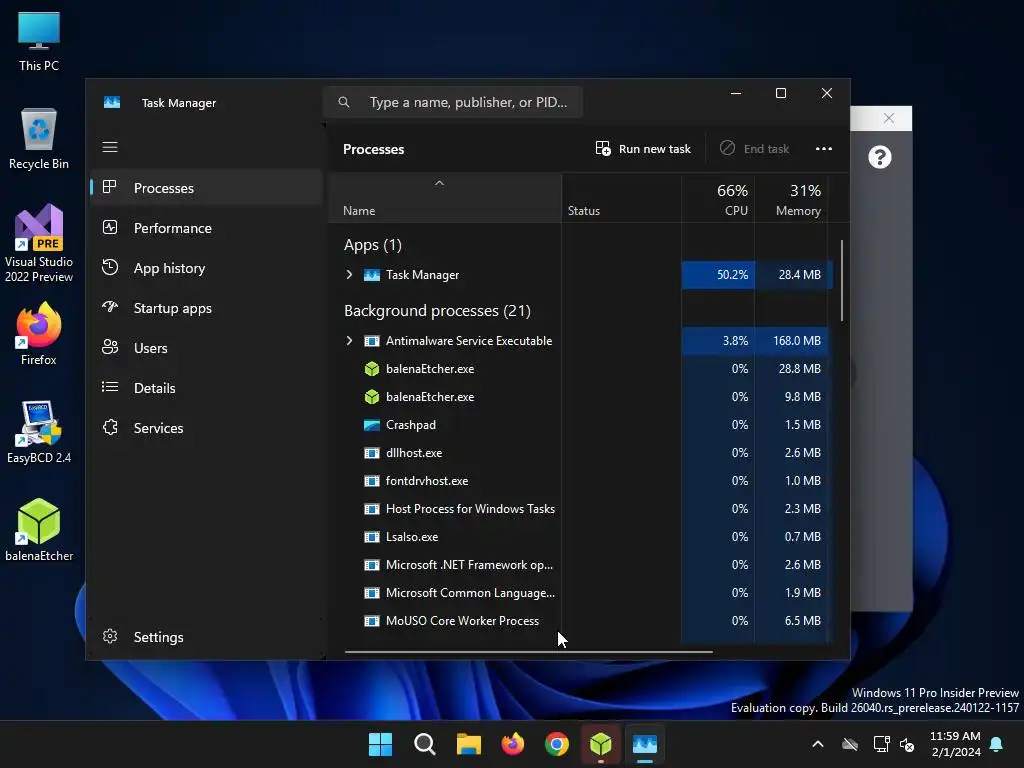Image resolution: width=1024 pixels, height=768 pixels.
Task: Click the help question mark in background window
Action: 880,157
